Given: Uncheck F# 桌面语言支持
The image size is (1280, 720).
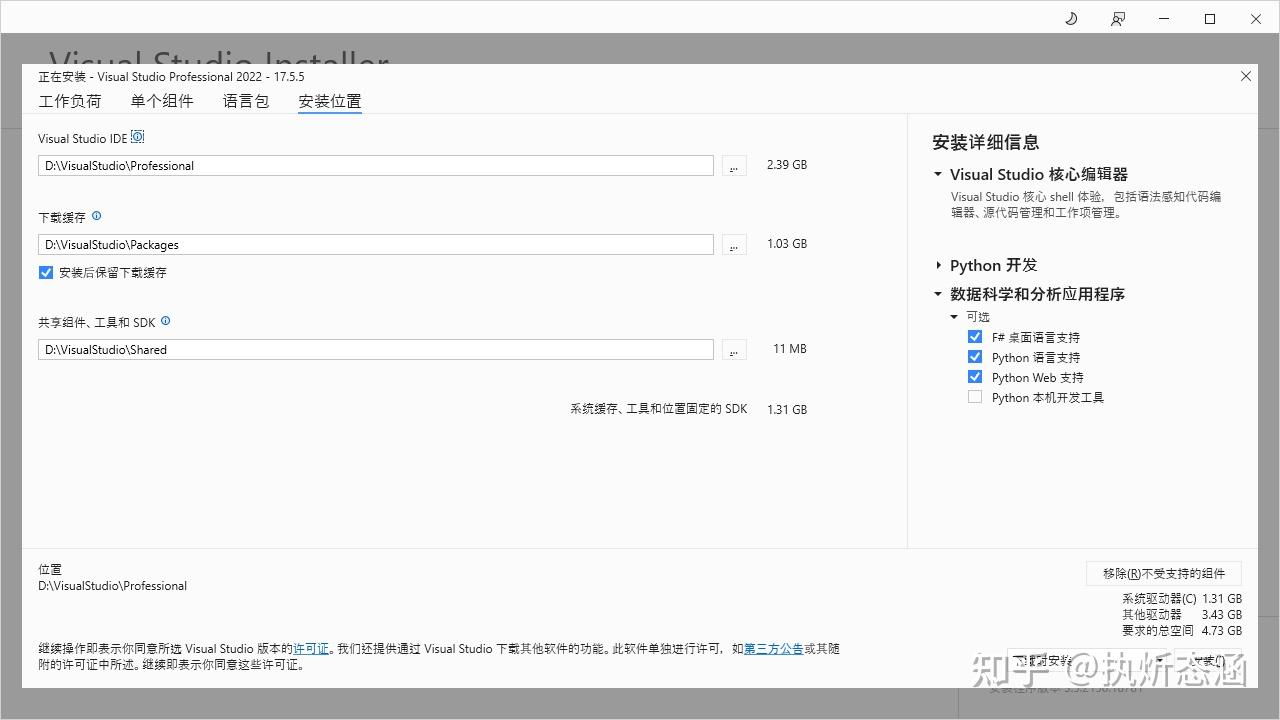Looking at the screenshot, I should click(x=975, y=336).
